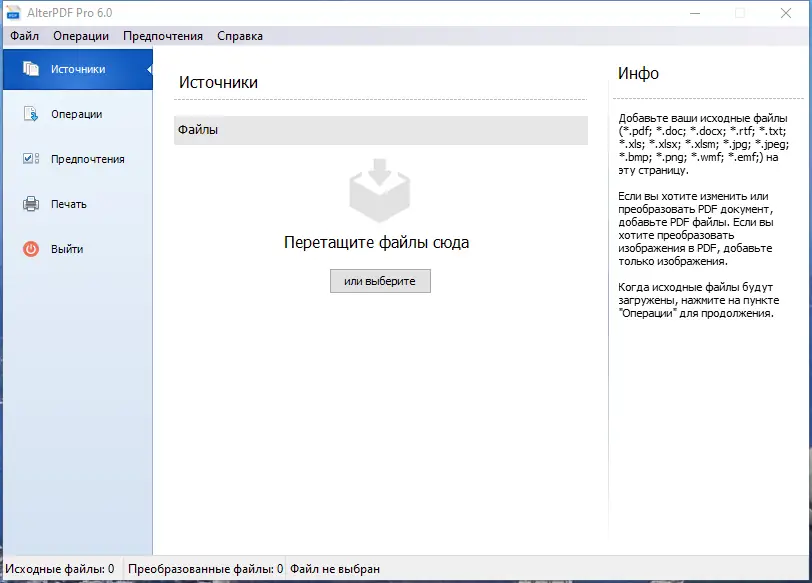Click the Печать printer icon
The height and width of the screenshot is (583, 812).
pyautogui.click(x=29, y=204)
